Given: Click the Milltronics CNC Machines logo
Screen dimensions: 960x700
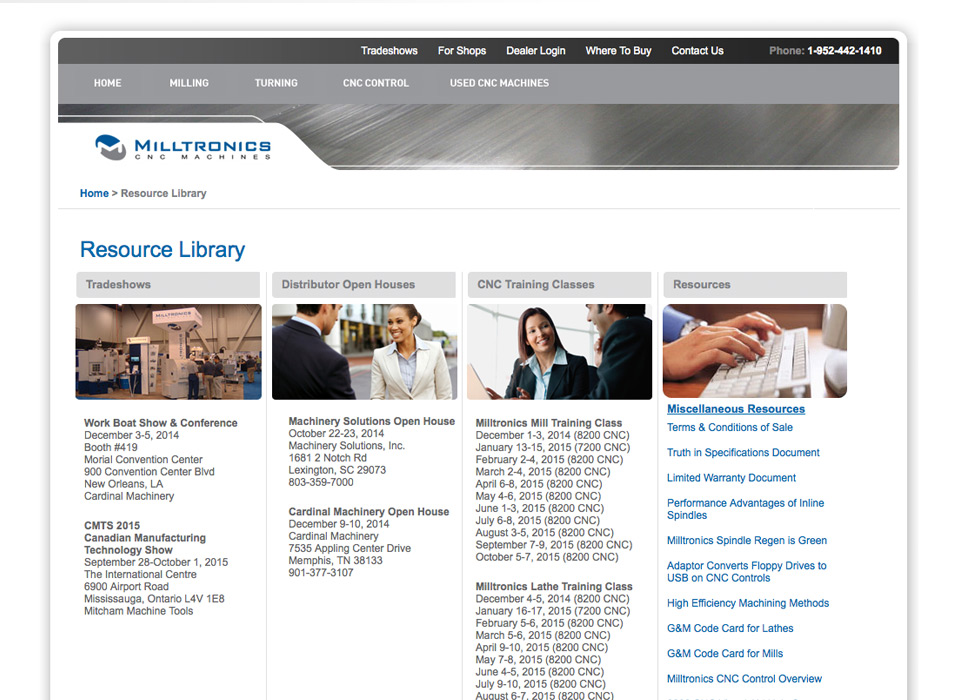Looking at the screenshot, I should pos(183,148).
